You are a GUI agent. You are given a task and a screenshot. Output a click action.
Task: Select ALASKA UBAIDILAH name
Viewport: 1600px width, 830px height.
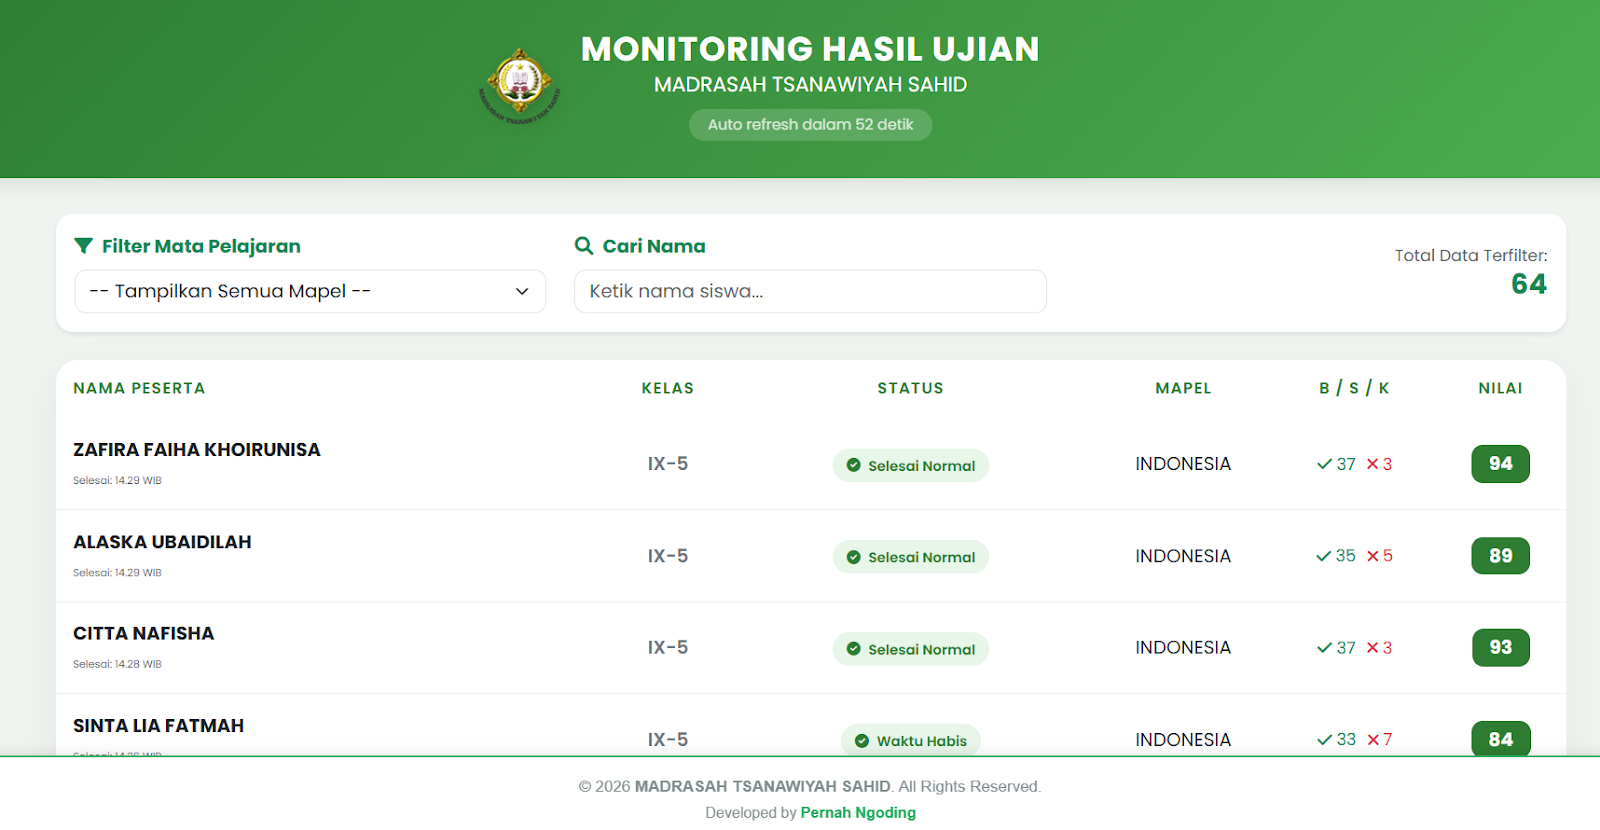162,542
